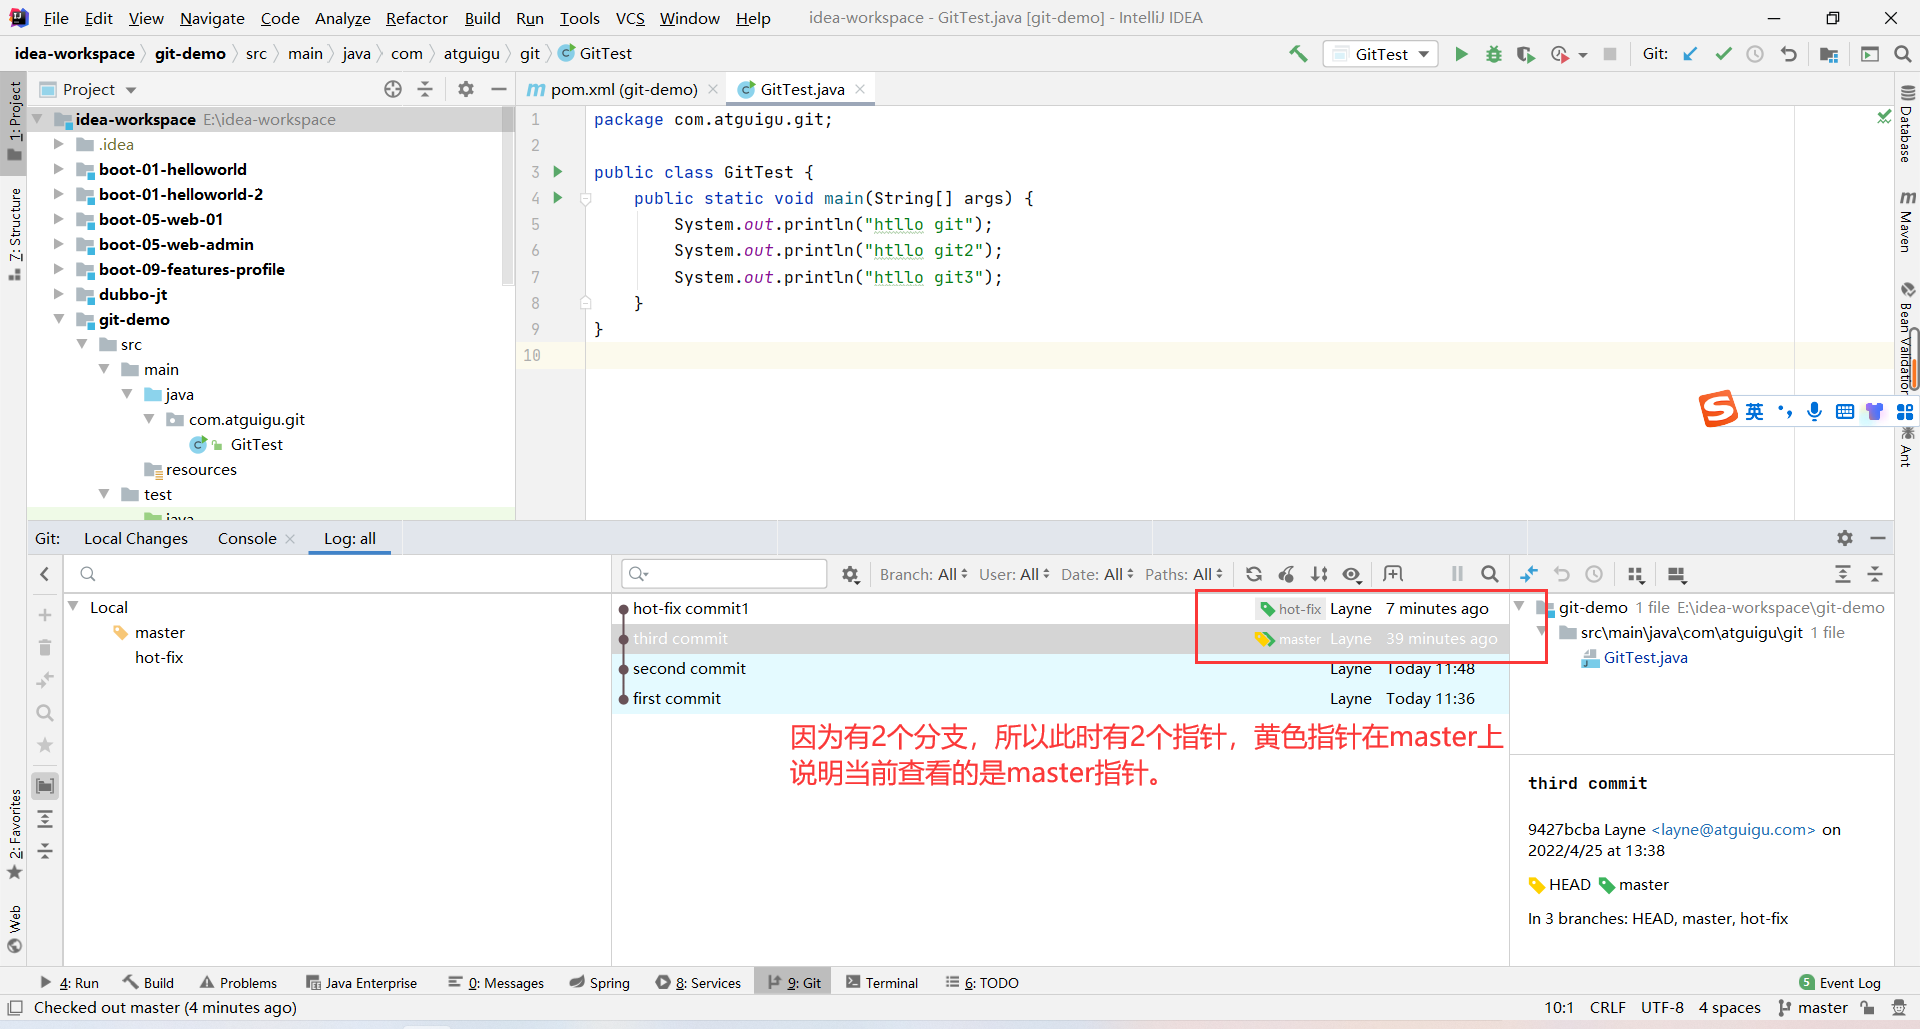Toggle log view options eye icon
The image size is (1920, 1029).
click(x=1352, y=574)
